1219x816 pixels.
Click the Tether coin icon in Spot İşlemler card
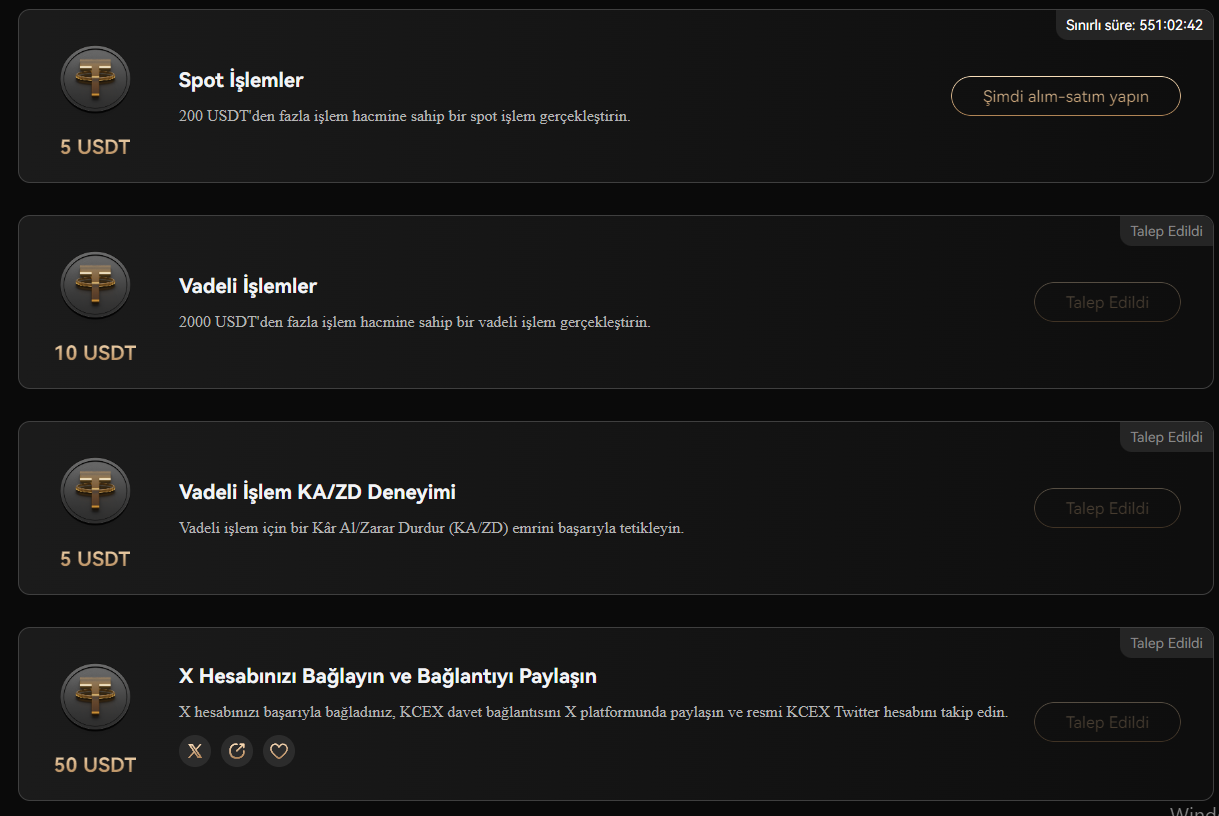click(x=95, y=80)
